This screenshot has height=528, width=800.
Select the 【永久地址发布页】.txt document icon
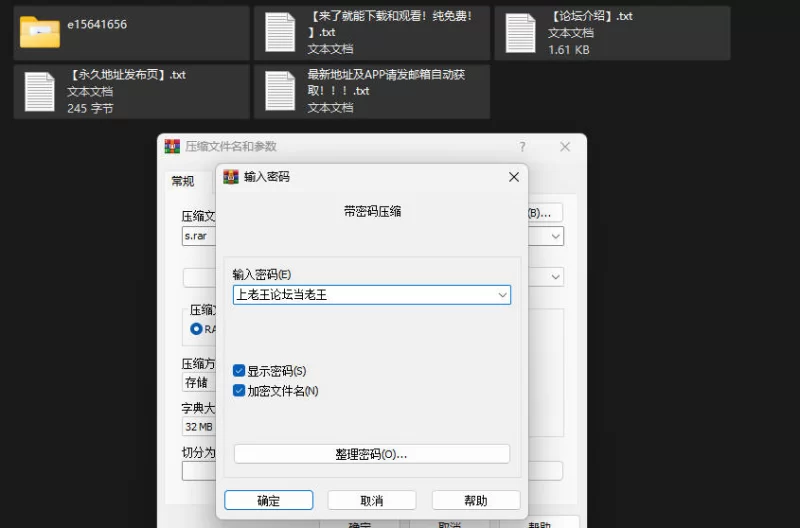tap(39, 92)
